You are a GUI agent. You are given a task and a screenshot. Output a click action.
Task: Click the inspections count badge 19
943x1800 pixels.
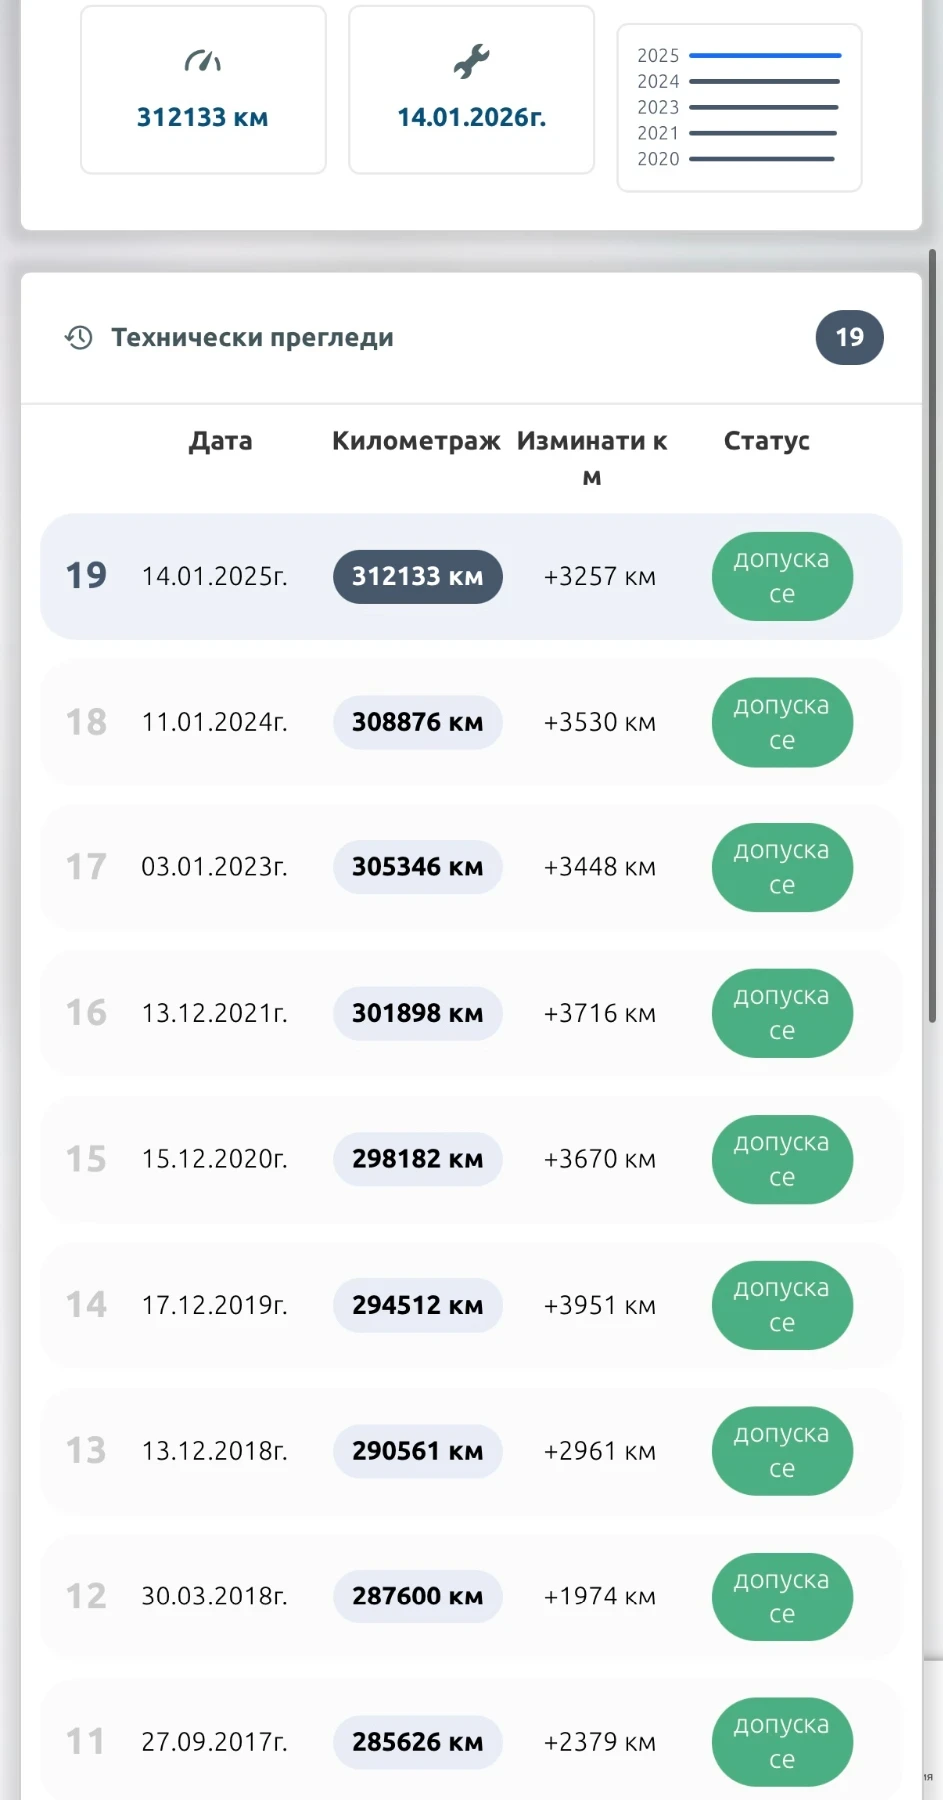(x=849, y=338)
